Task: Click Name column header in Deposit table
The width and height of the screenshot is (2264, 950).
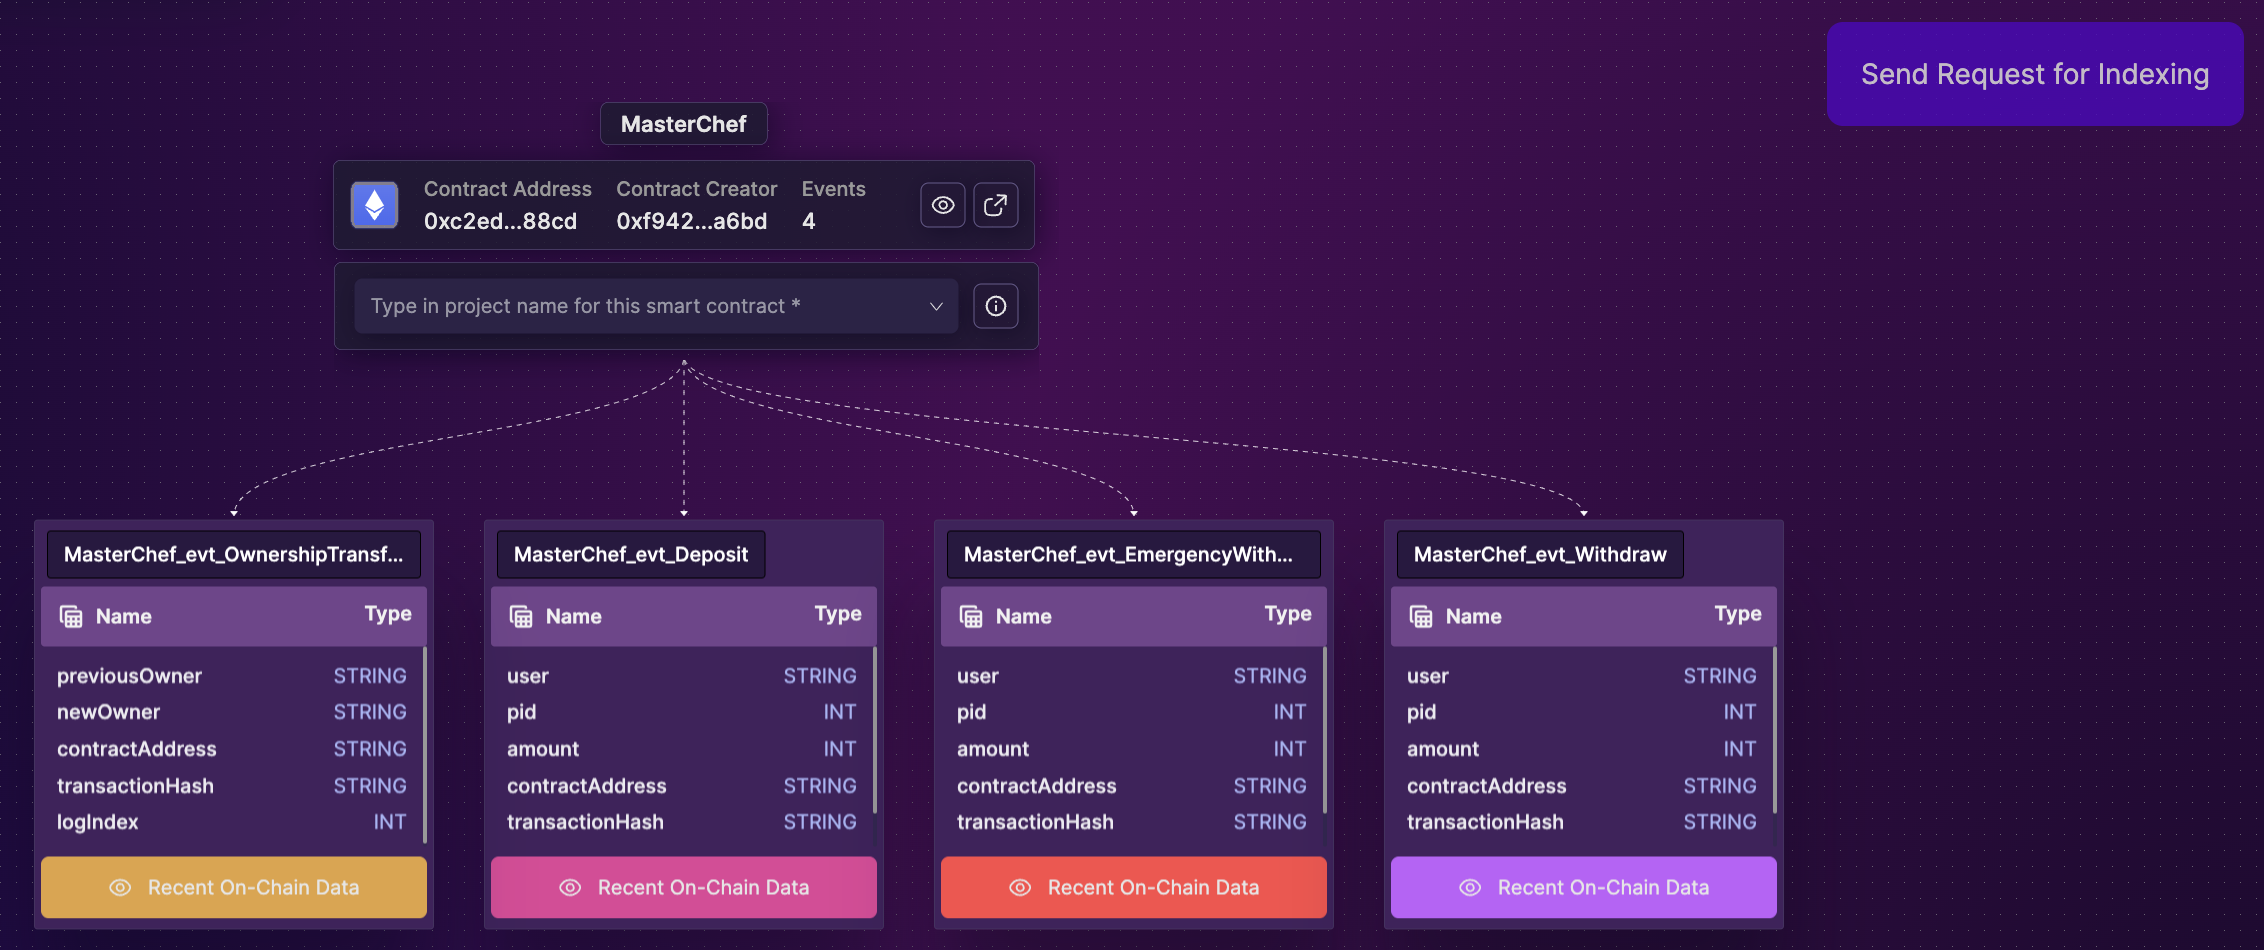Action: pos(574,616)
